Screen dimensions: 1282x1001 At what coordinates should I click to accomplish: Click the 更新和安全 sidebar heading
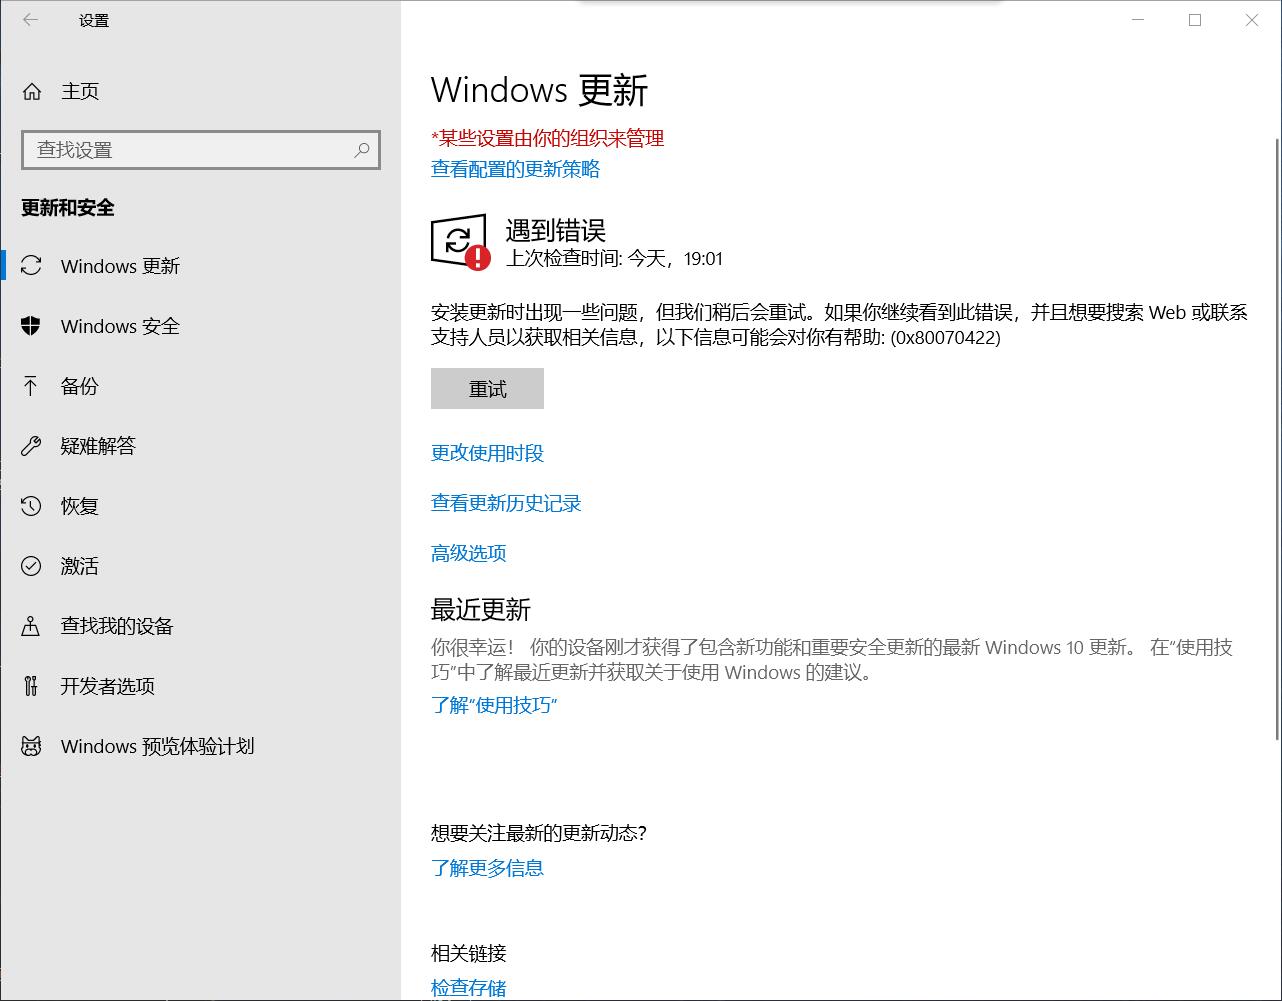pyautogui.click(x=68, y=208)
